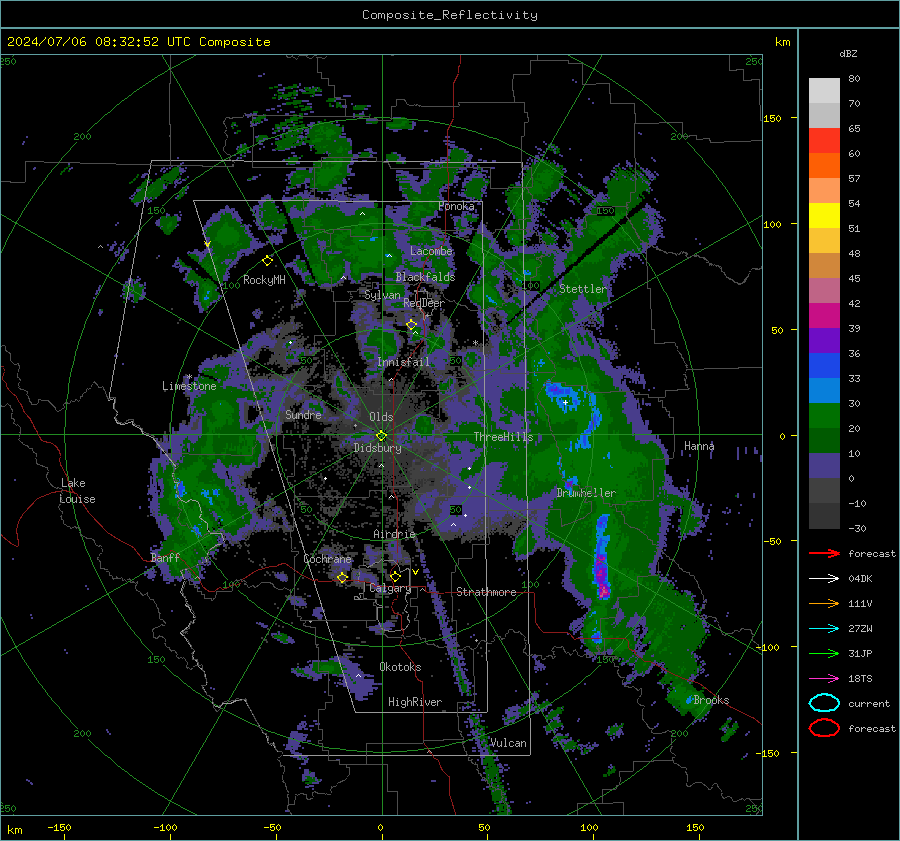Image resolution: width=900 pixels, height=841 pixels.
Task: Click the Didsbury city label
Action: (377, 448)
